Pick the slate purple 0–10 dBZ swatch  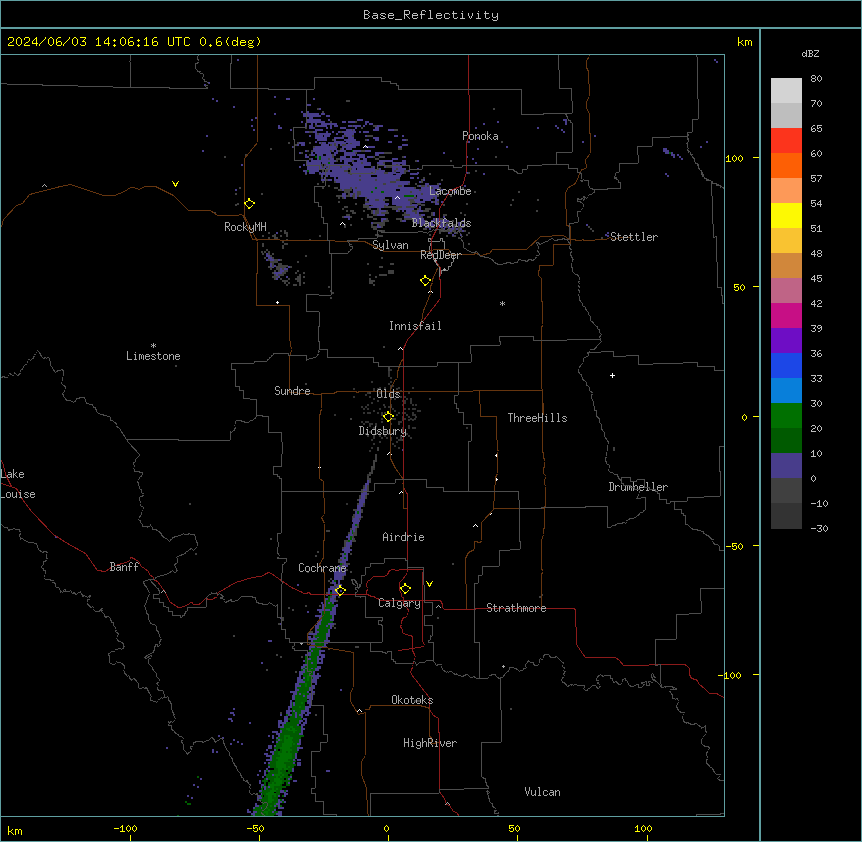click(786, 466)
